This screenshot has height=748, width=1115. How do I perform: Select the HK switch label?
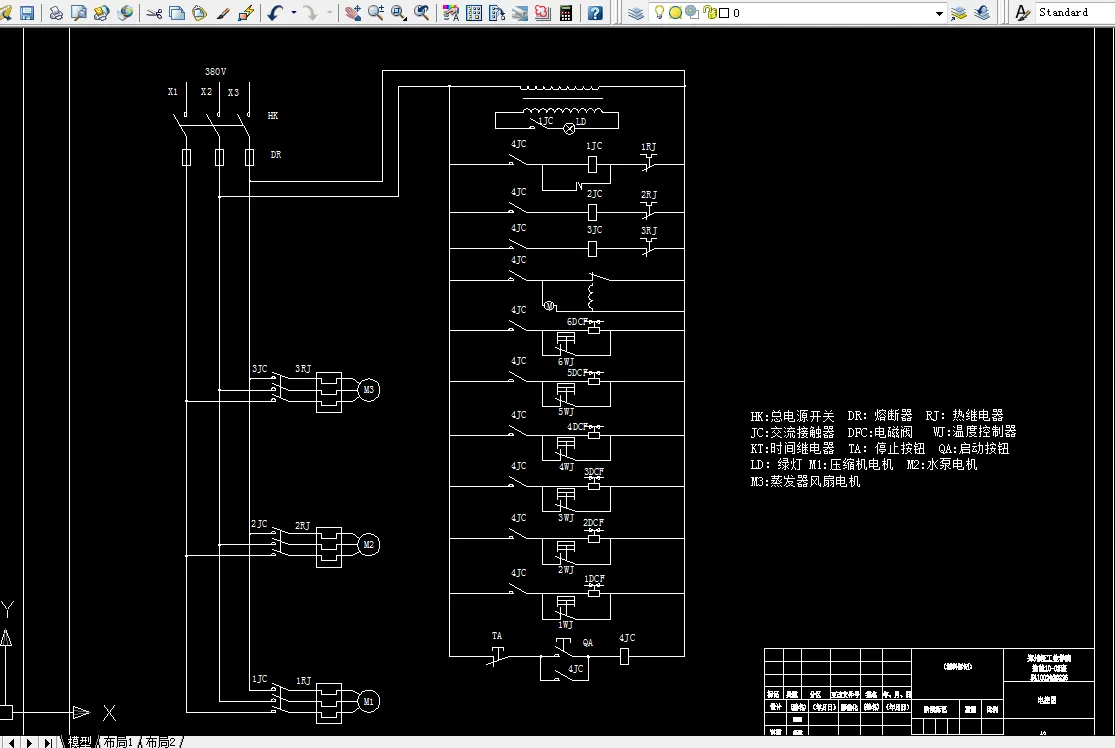coord(273,115)
